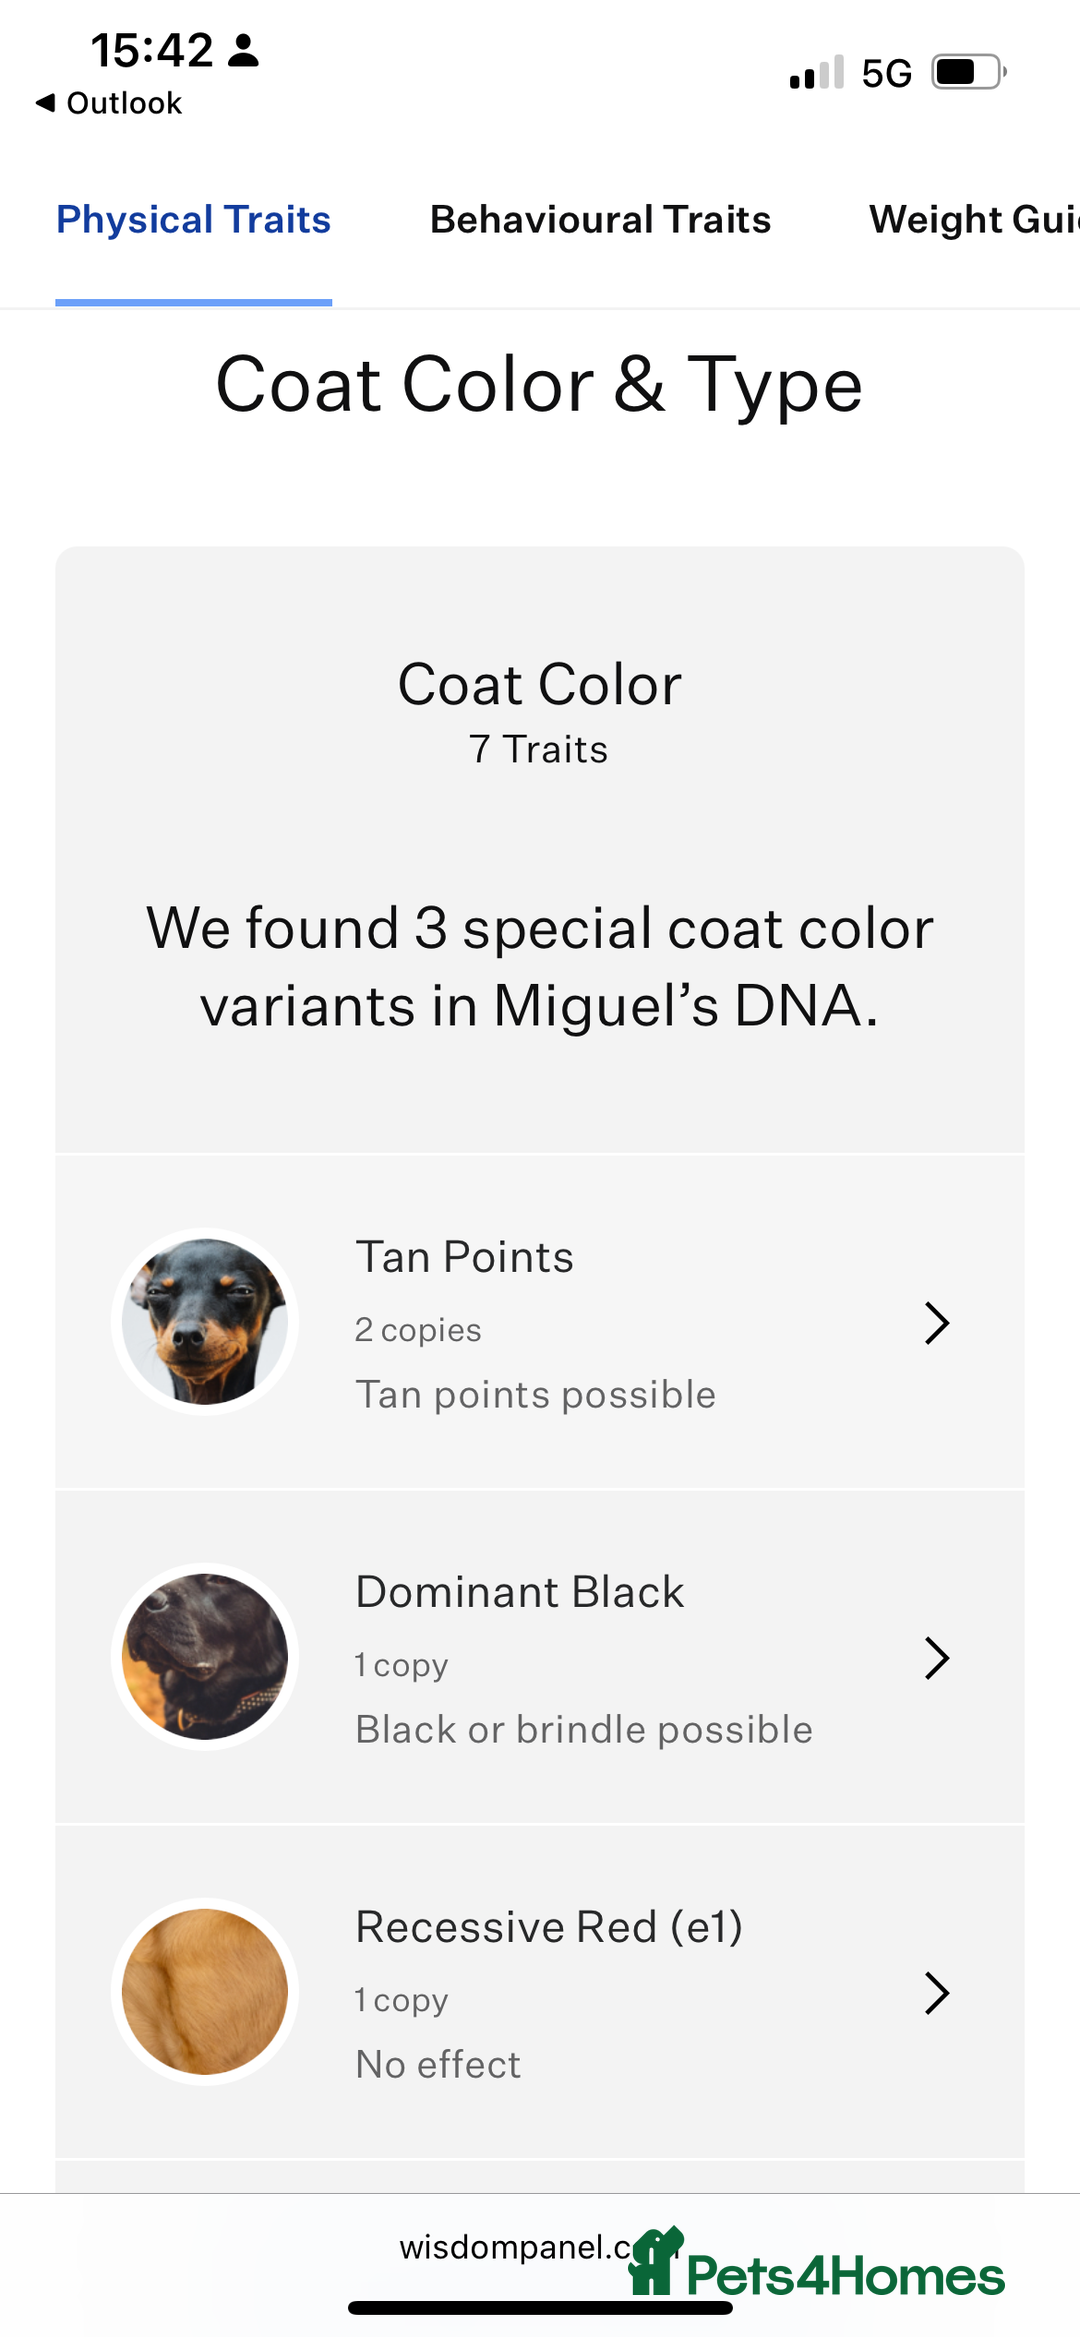Expand the Tan Points chevron
This screenshot has height=2337, width=1080.
(x=936, y=1323)
